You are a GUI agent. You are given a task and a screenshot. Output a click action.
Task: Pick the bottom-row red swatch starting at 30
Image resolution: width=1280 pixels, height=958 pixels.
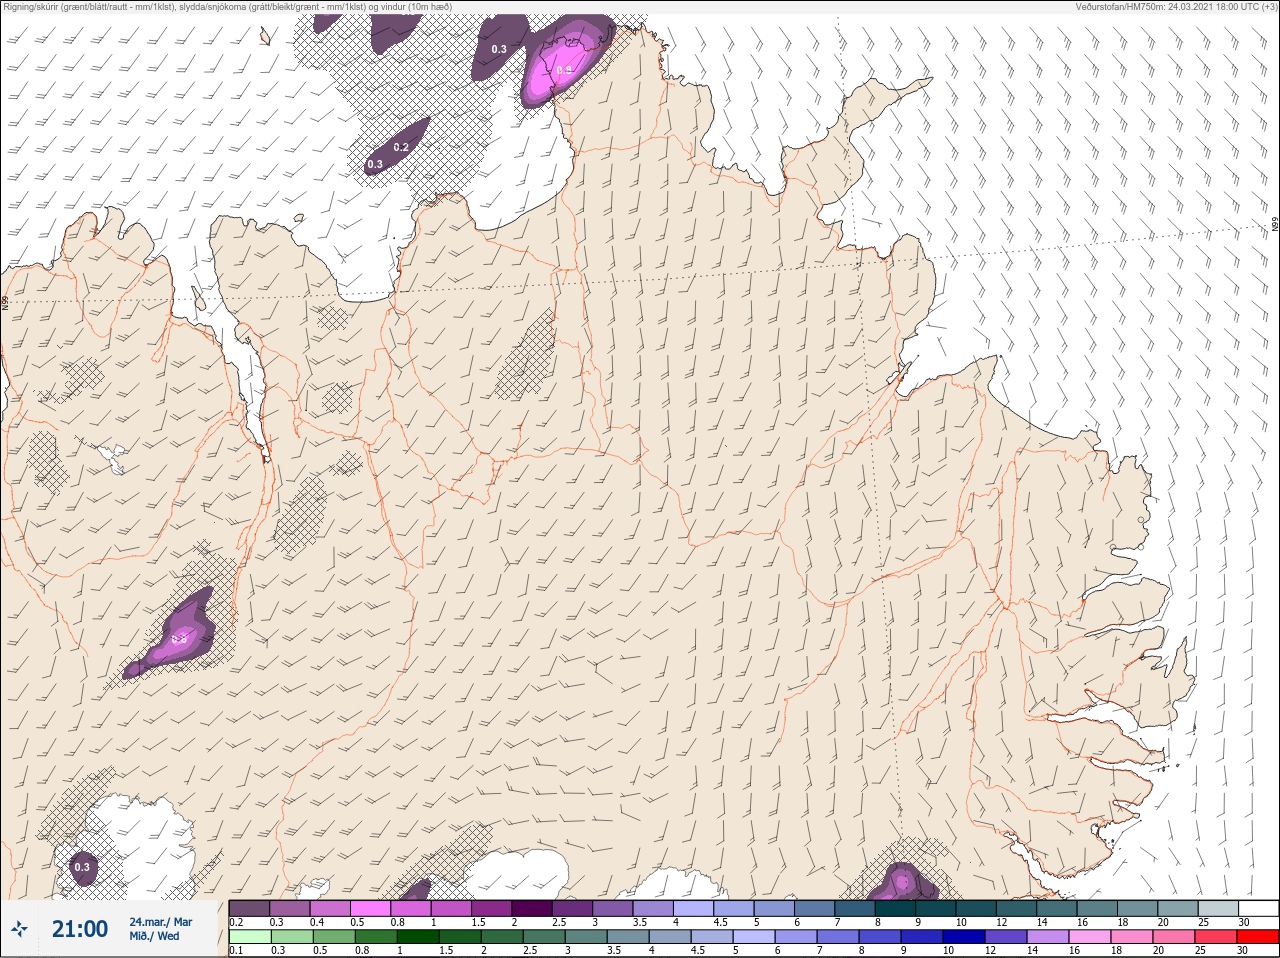coord(1258,937)
